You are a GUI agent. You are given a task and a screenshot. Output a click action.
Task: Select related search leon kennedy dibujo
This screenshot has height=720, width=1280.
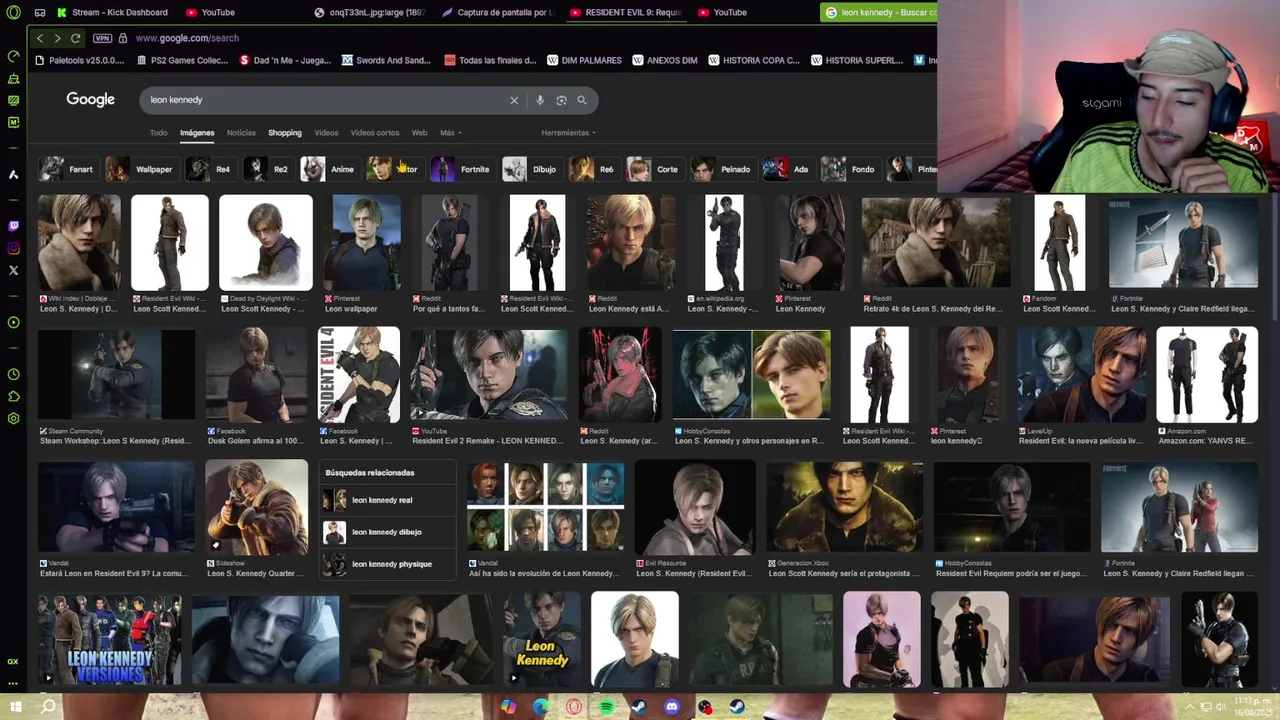[388, 532]
